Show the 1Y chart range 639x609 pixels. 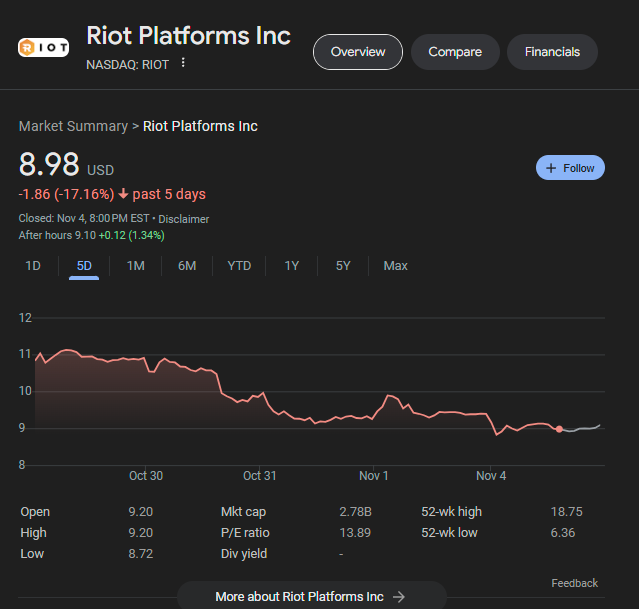(291, 266)
